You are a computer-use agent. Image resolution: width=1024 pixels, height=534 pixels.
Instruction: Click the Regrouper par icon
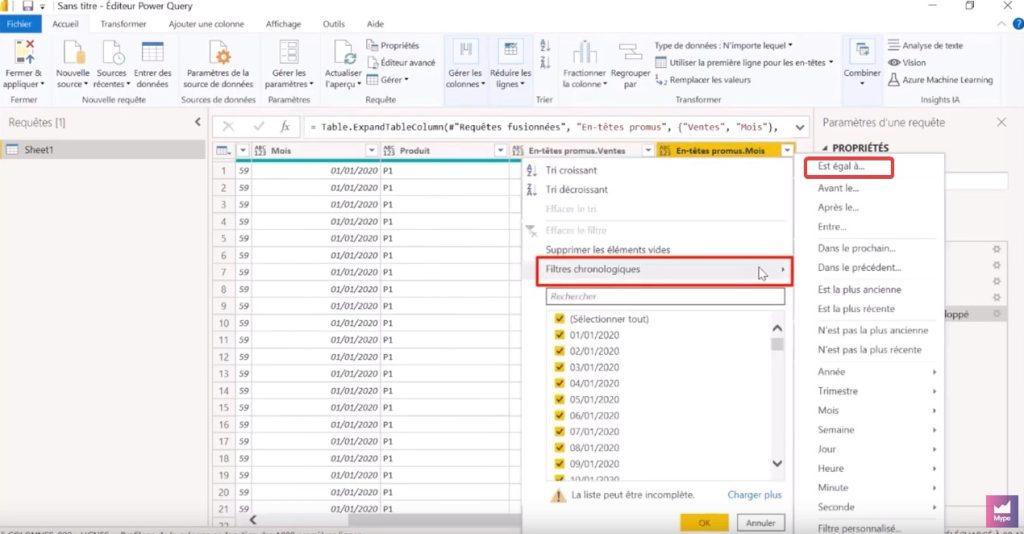pos(630,52)
